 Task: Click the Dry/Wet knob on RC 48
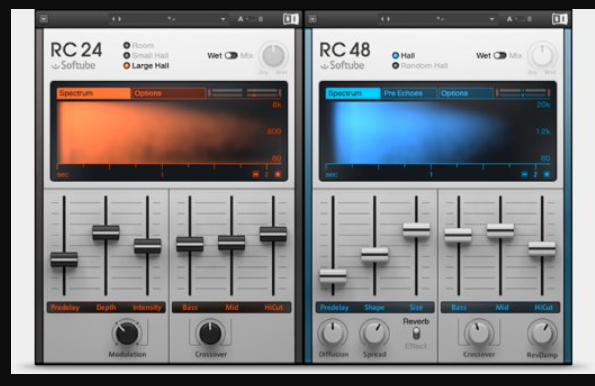[x=542, y=55]
